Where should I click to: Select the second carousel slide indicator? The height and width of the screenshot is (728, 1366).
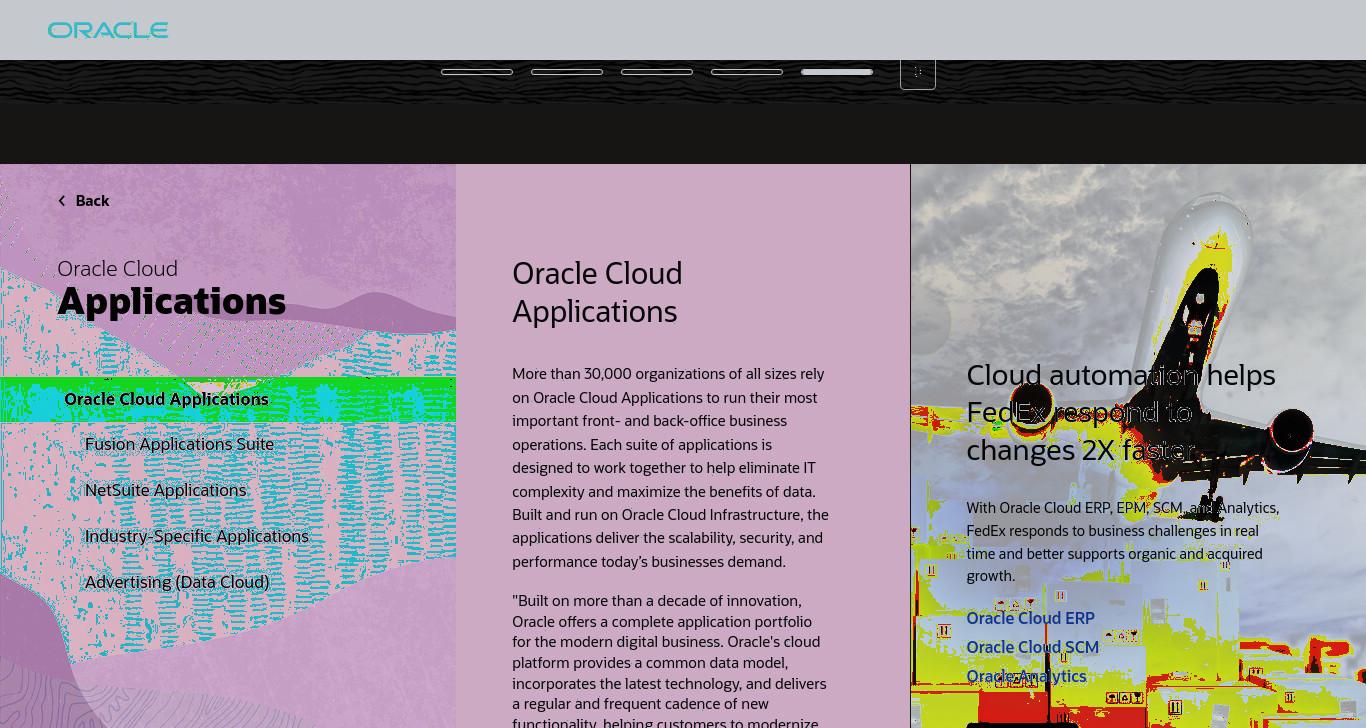pyautogui.click(x=567, y=72)
